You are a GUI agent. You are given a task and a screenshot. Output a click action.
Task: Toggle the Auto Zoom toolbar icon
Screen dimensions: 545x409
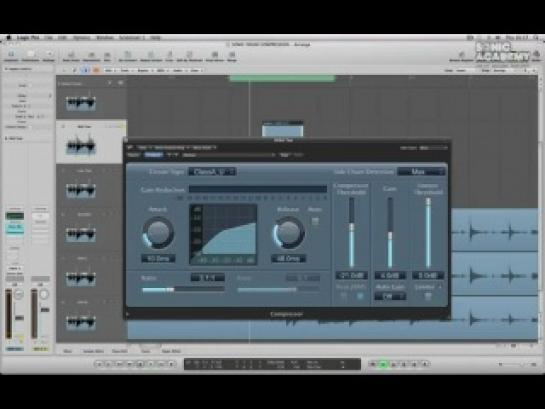click(71, 56)
